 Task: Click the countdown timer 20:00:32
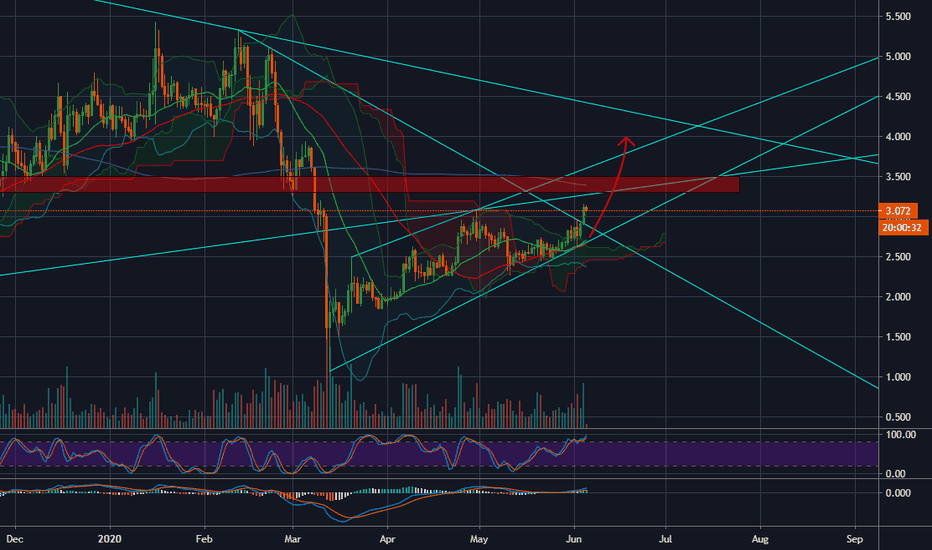[902, 227]
